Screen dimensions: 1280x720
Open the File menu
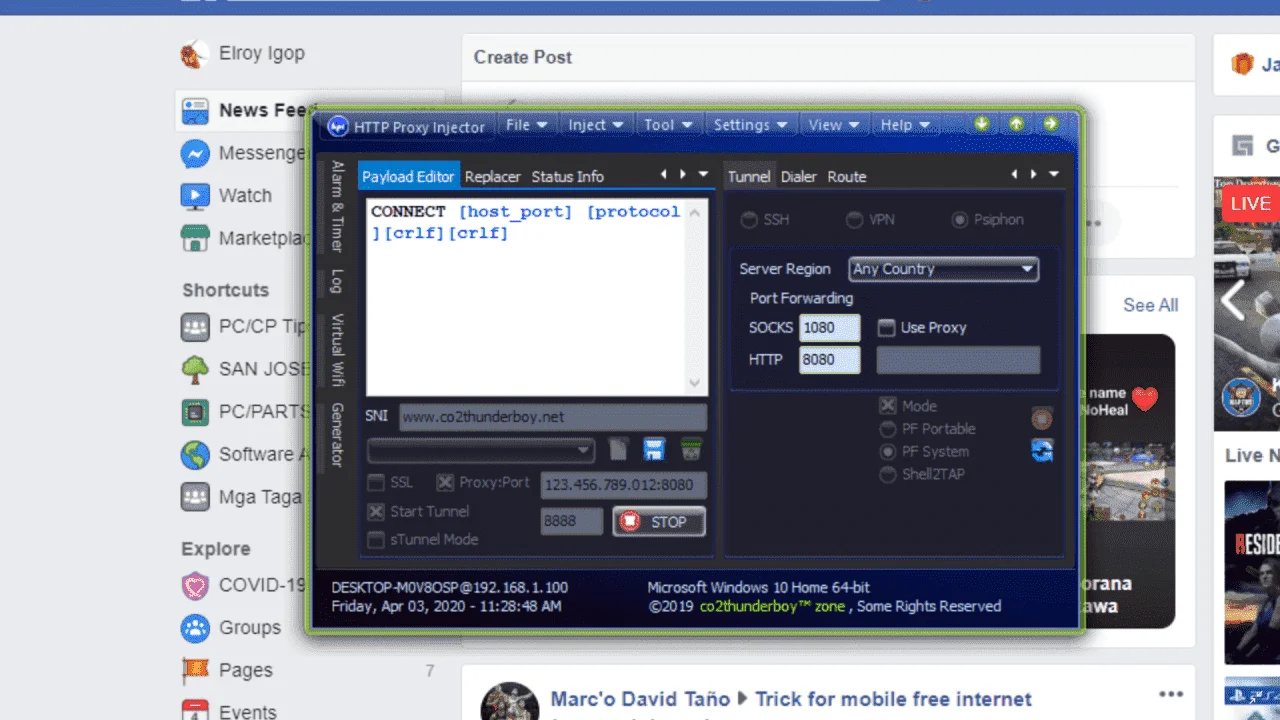coord(527,125)
